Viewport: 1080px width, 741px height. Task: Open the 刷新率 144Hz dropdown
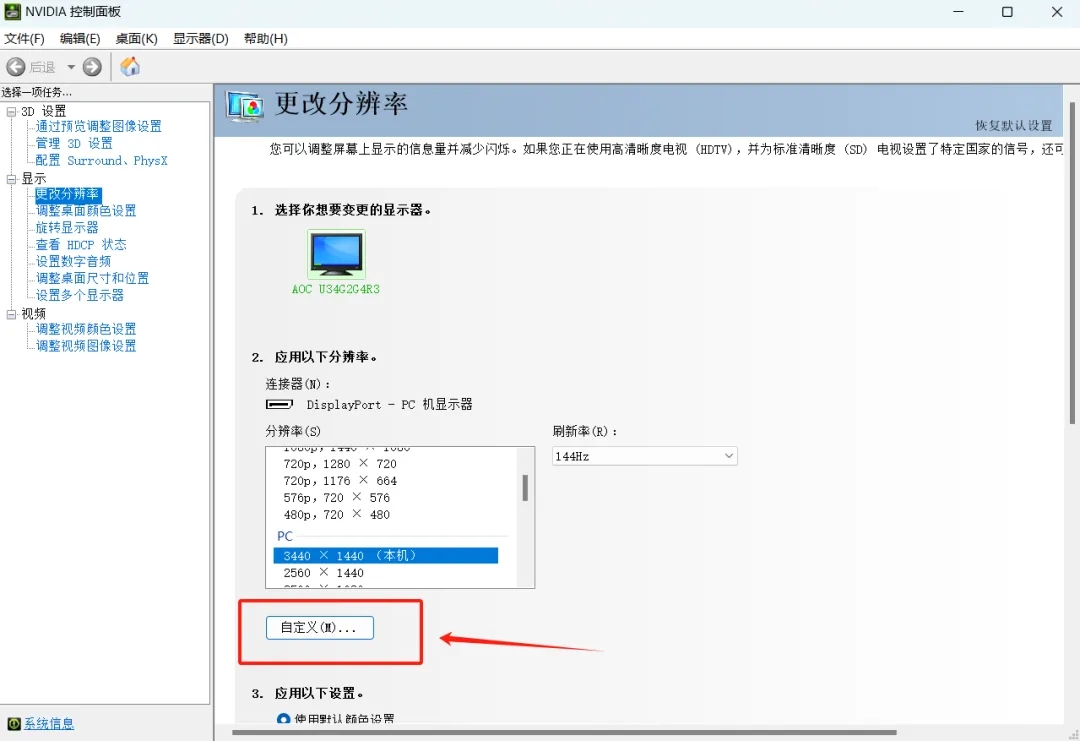pos(644,456)
